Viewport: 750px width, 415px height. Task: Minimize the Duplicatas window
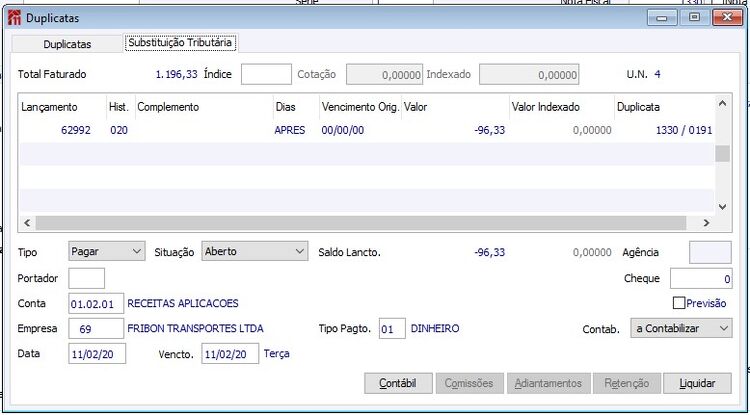coord(662,18)
